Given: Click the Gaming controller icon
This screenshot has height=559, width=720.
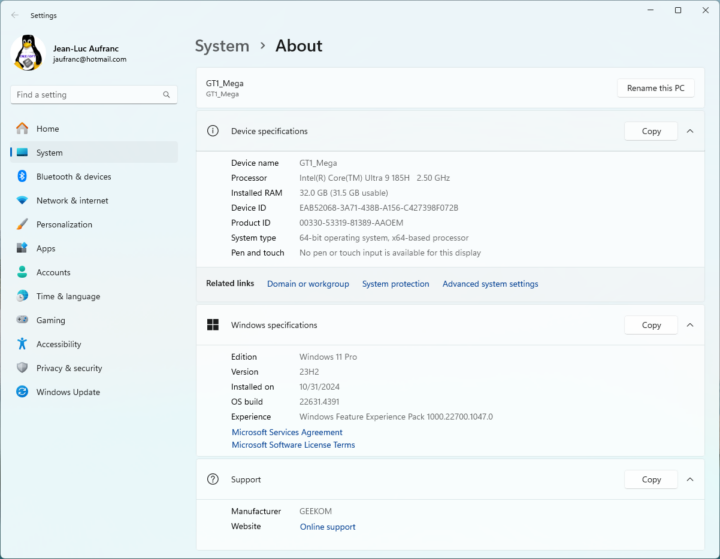Looking at the screenshot, I should [x=22, y=320].
